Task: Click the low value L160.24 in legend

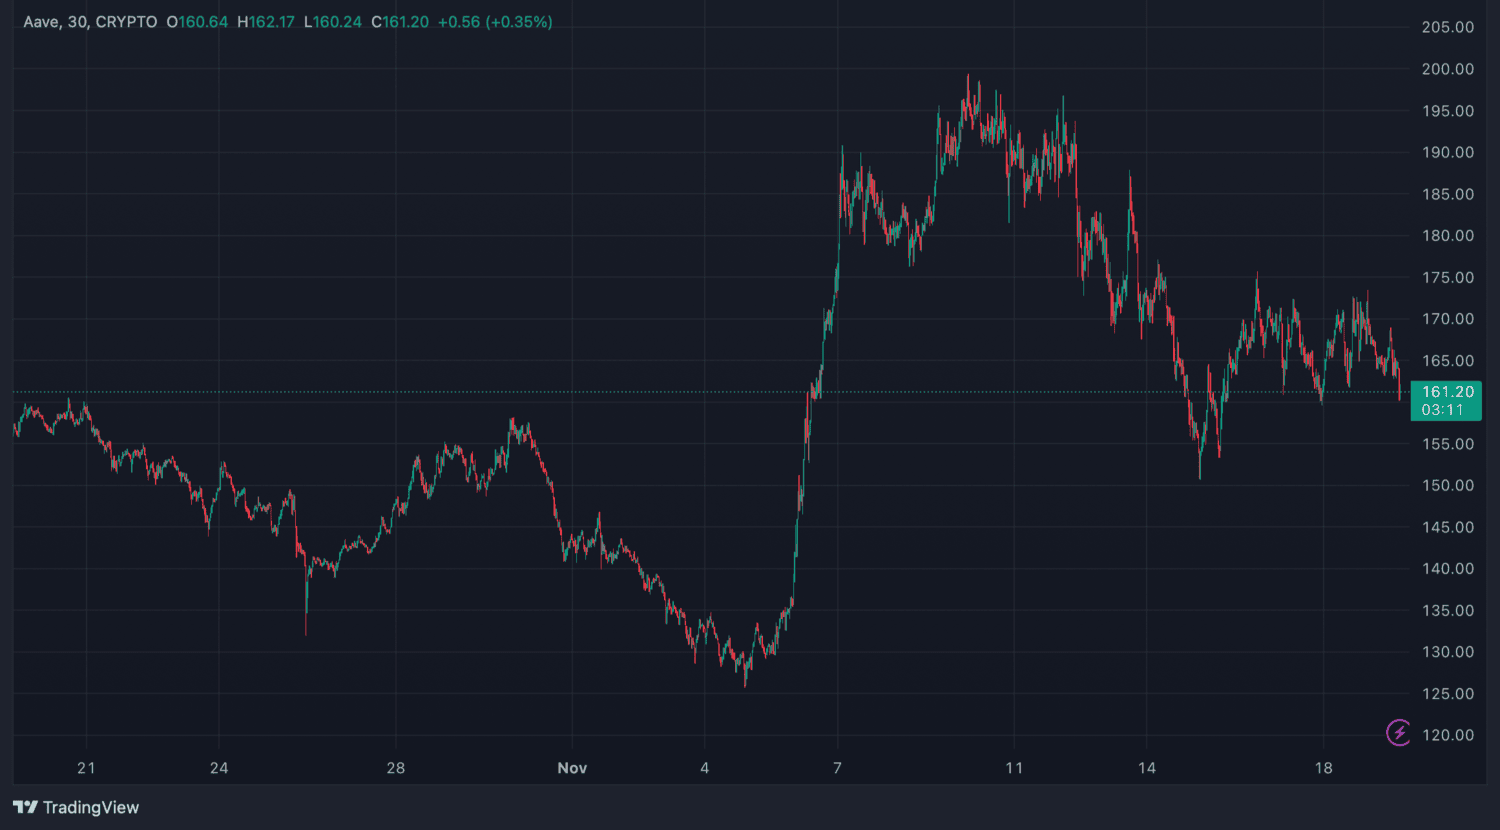Action: click(x=332, y=22)
